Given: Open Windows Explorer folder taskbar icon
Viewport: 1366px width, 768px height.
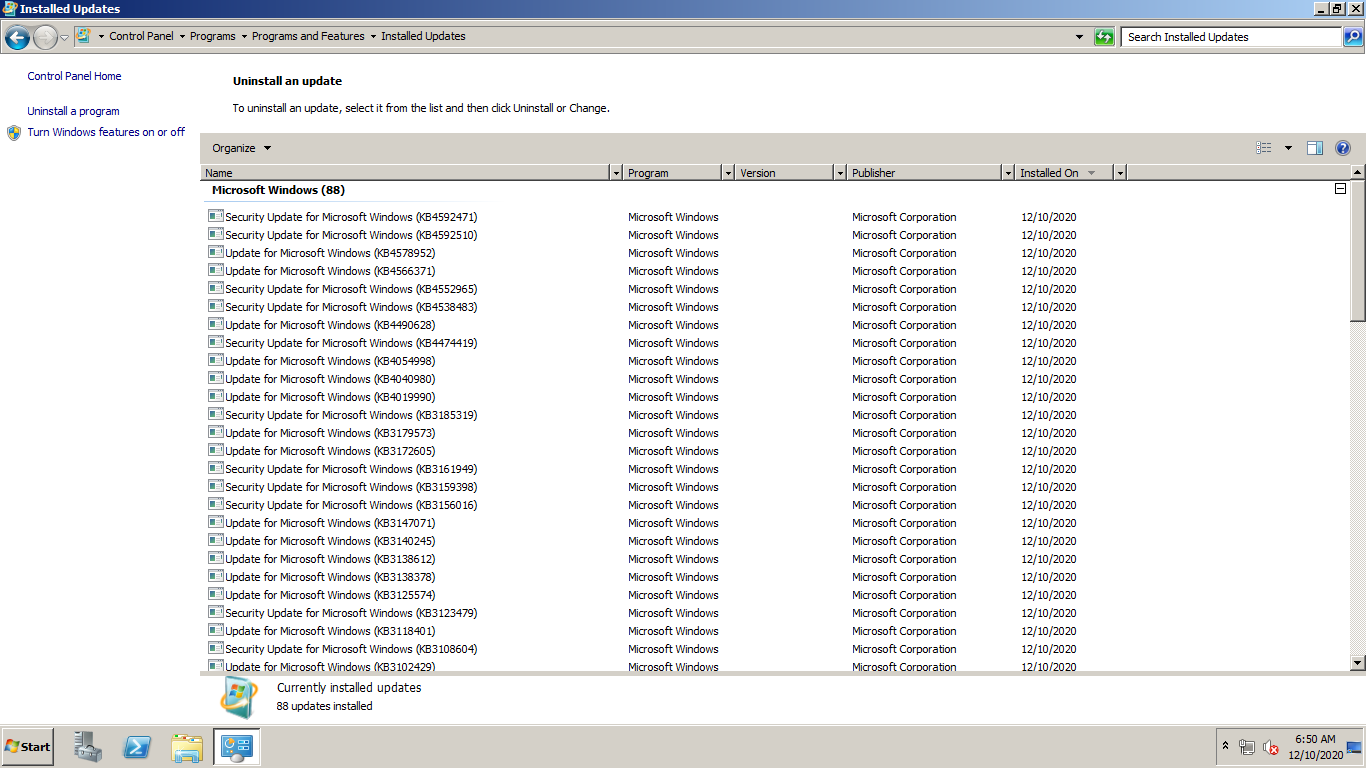Looking at the screenshot, I should 187,747.
